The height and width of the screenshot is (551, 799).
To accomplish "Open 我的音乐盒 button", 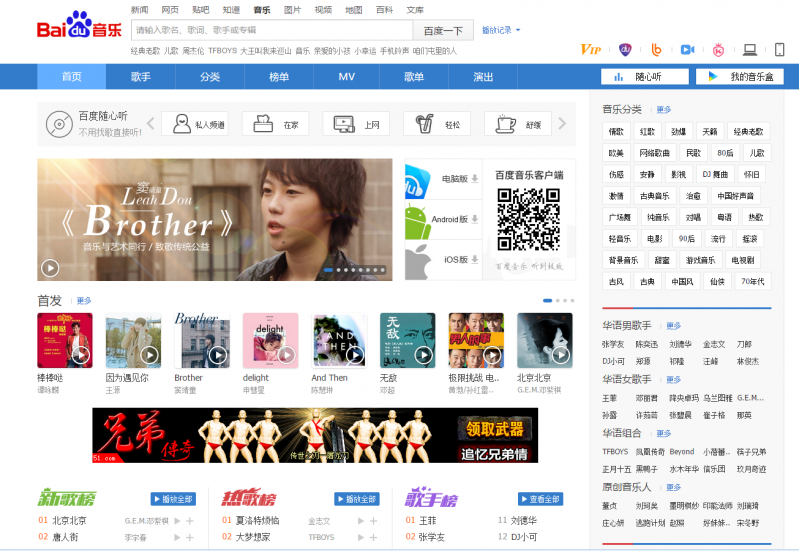I will (740, 76).
